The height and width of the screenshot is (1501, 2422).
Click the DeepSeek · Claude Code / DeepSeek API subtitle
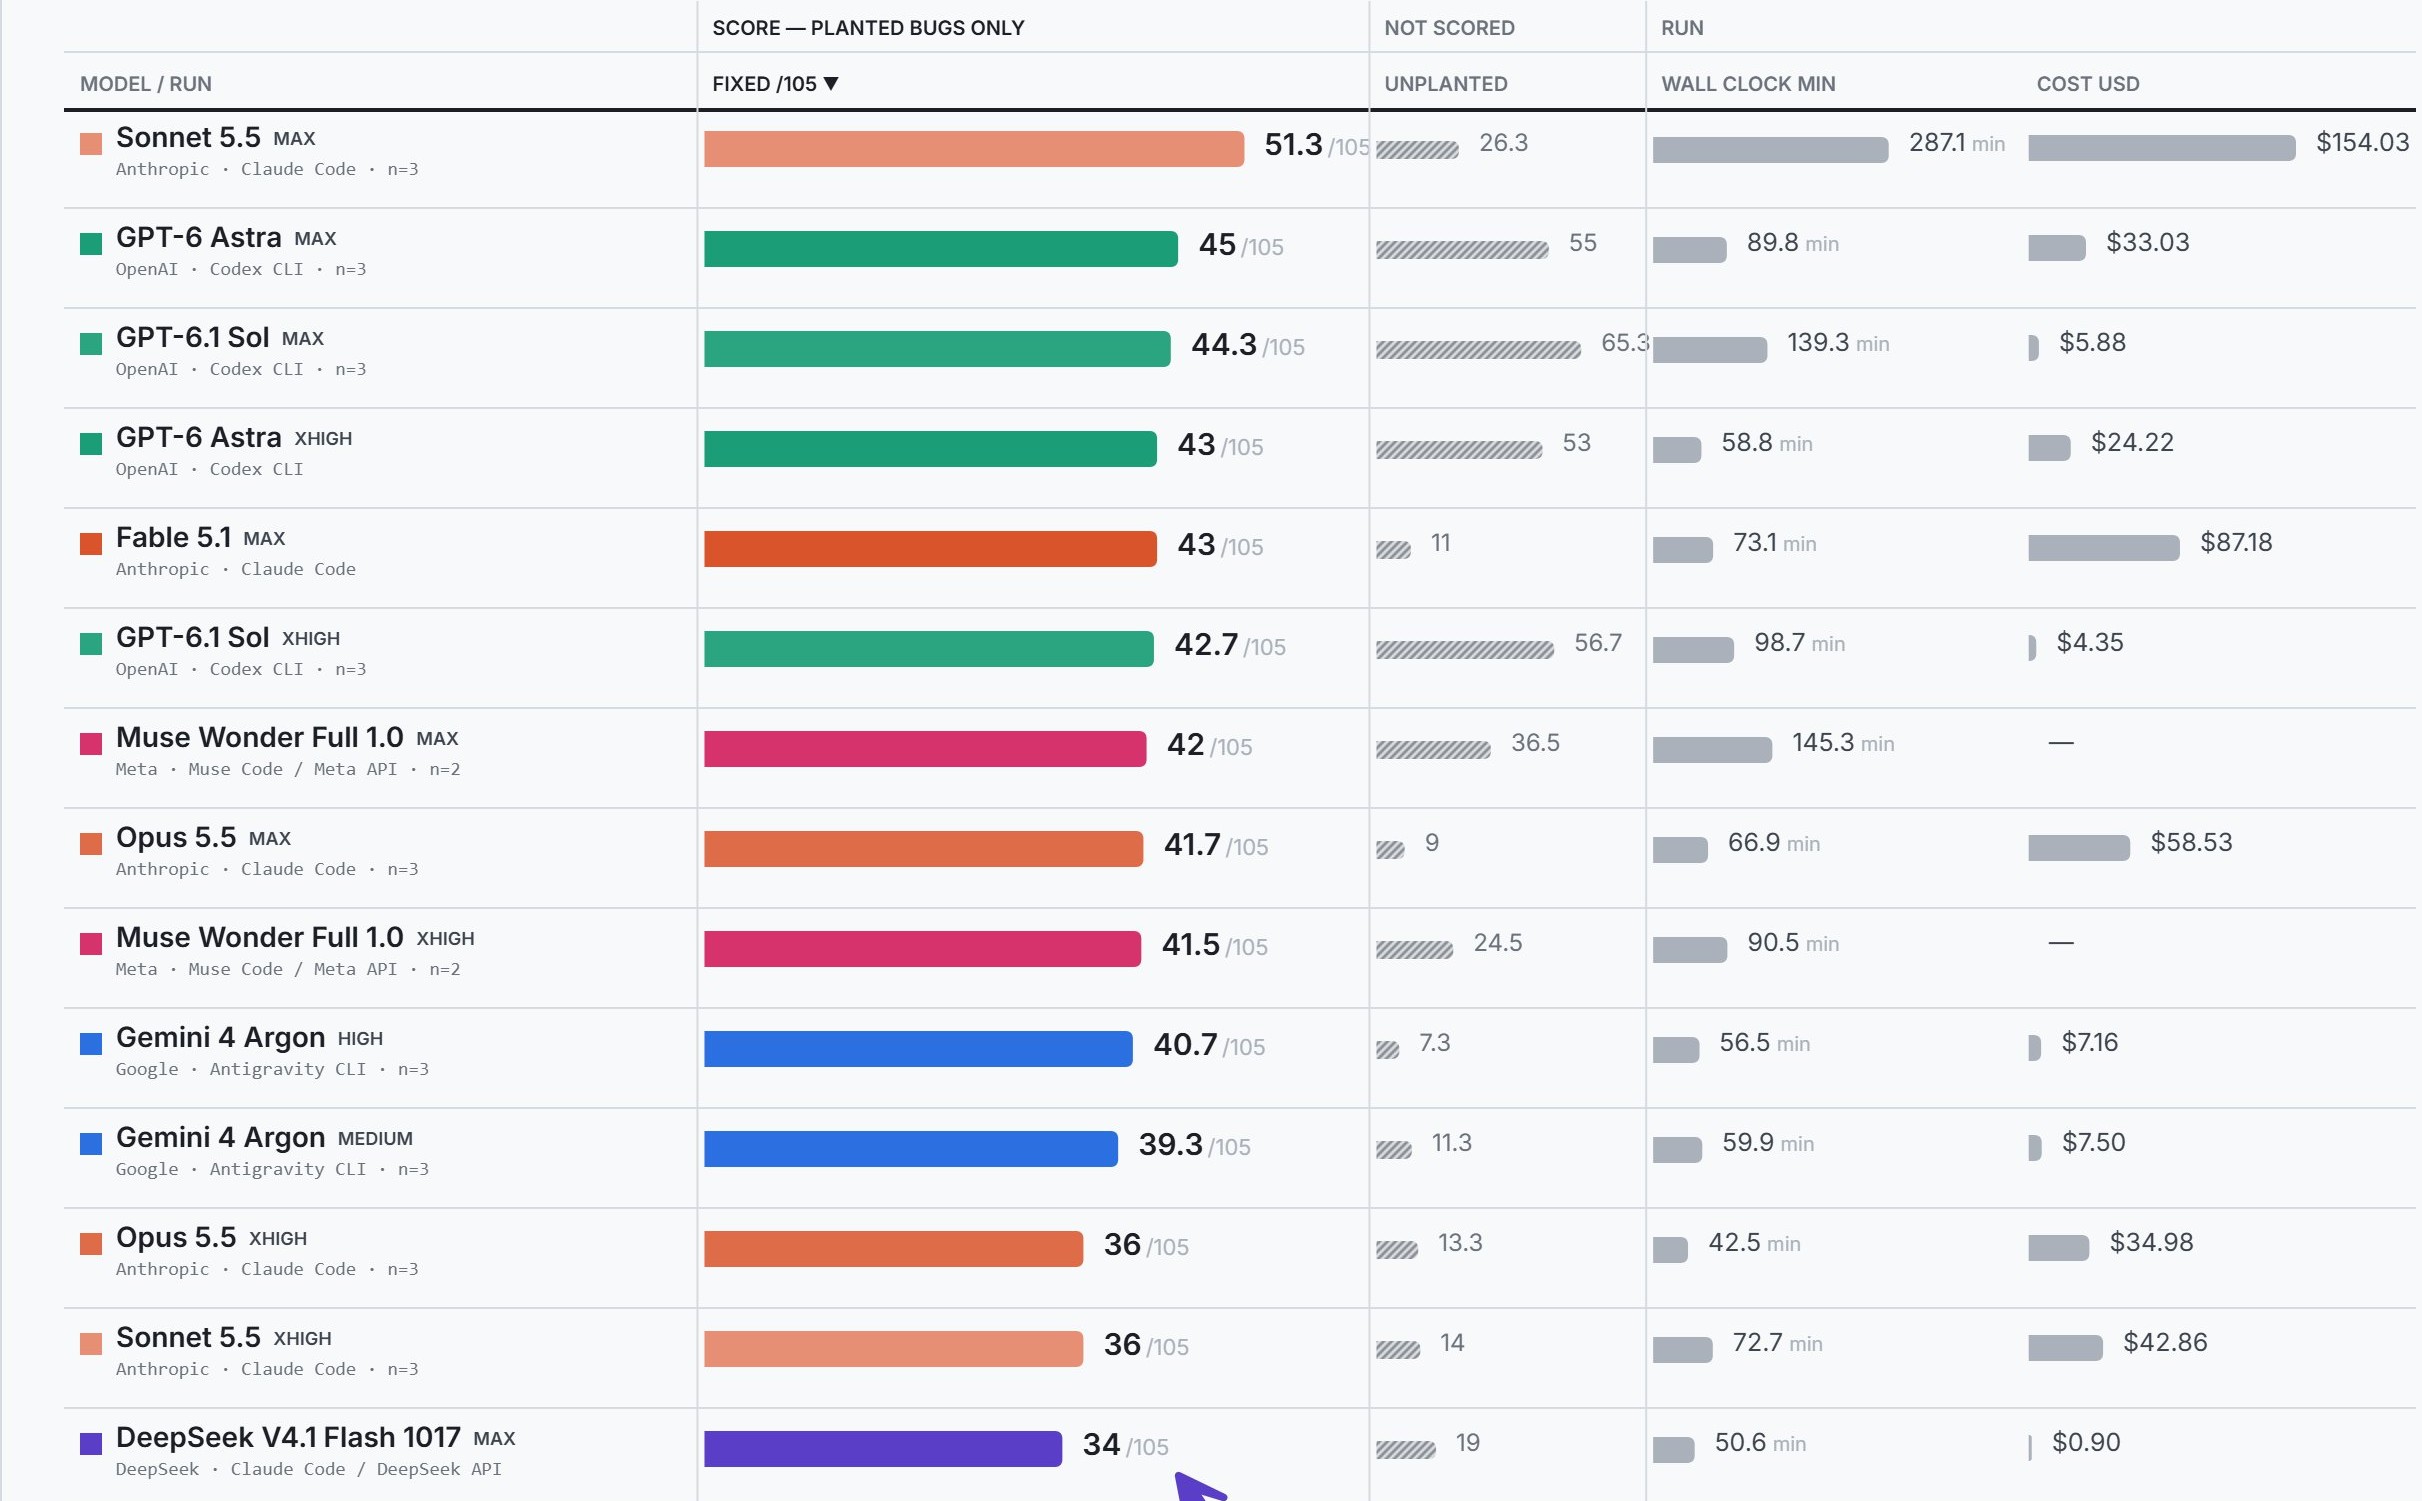click(309, 1469)
